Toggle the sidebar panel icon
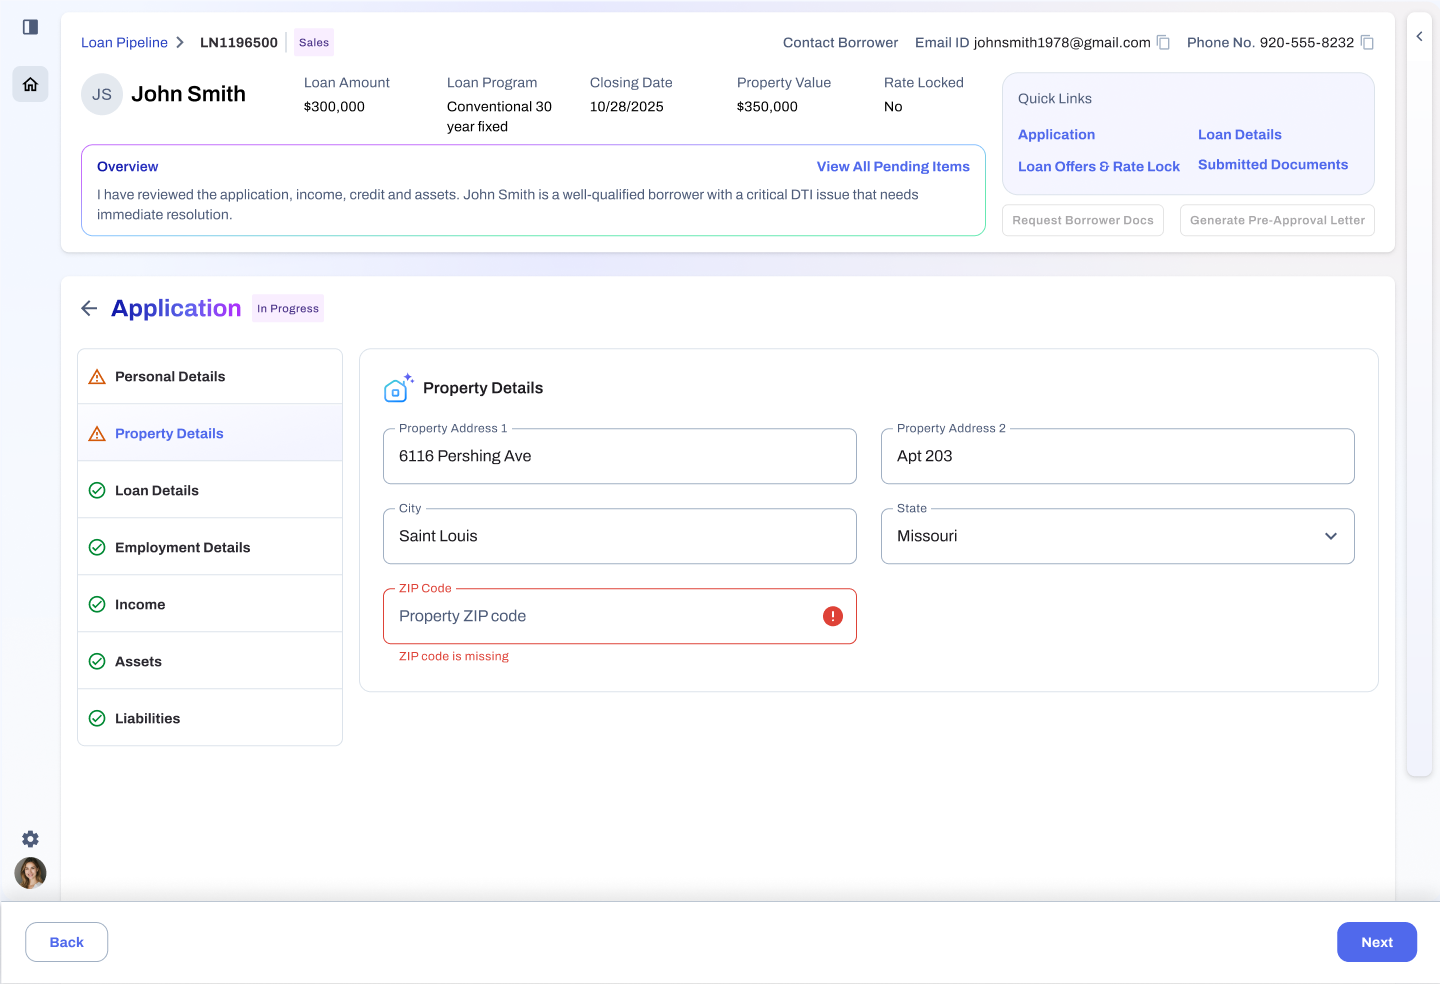This screenshot has width=1440, height=984. 30,27
